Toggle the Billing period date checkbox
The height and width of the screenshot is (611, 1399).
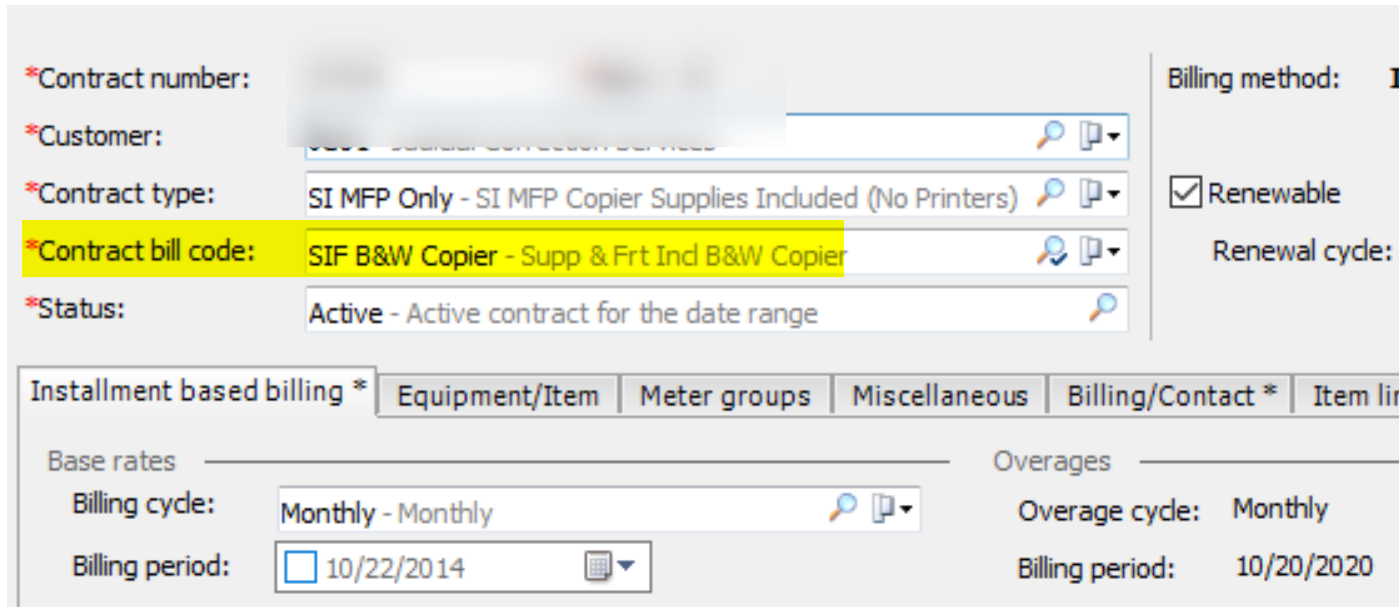click(299, 568)
